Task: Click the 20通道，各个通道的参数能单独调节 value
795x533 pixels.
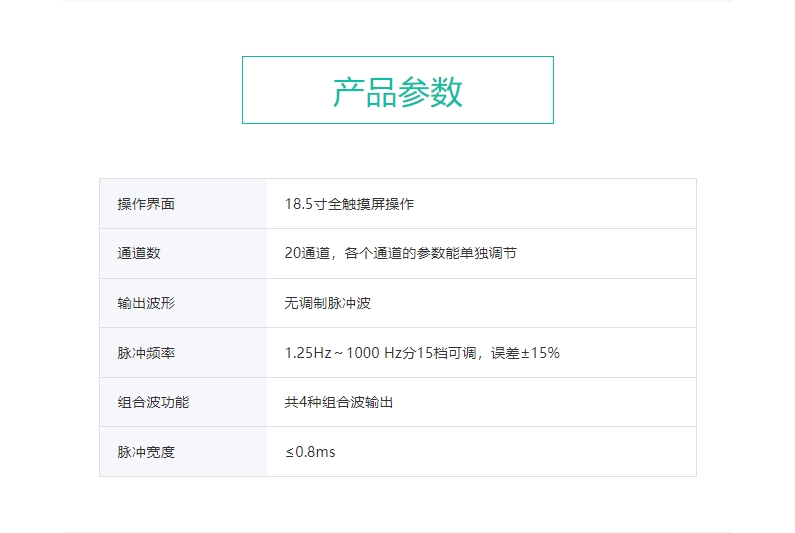Action: [401, 253]
